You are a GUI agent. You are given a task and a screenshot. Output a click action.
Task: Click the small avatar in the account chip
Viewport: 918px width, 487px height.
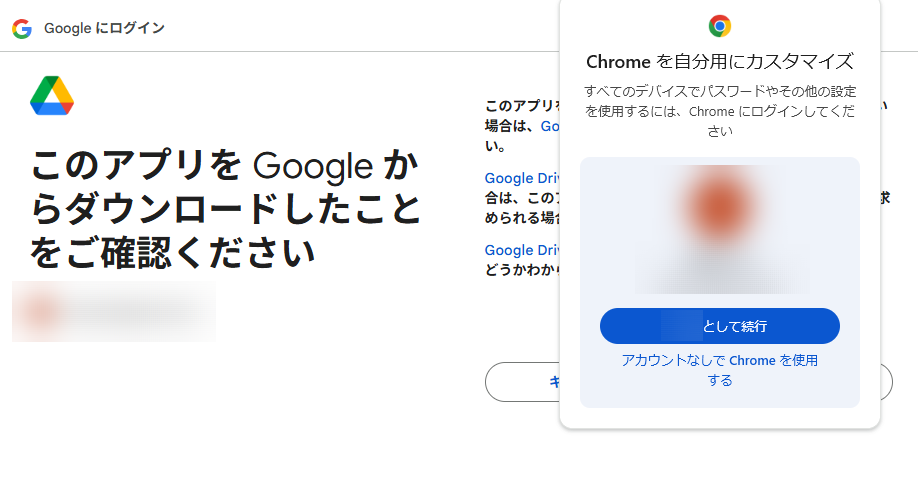(40, 311)
